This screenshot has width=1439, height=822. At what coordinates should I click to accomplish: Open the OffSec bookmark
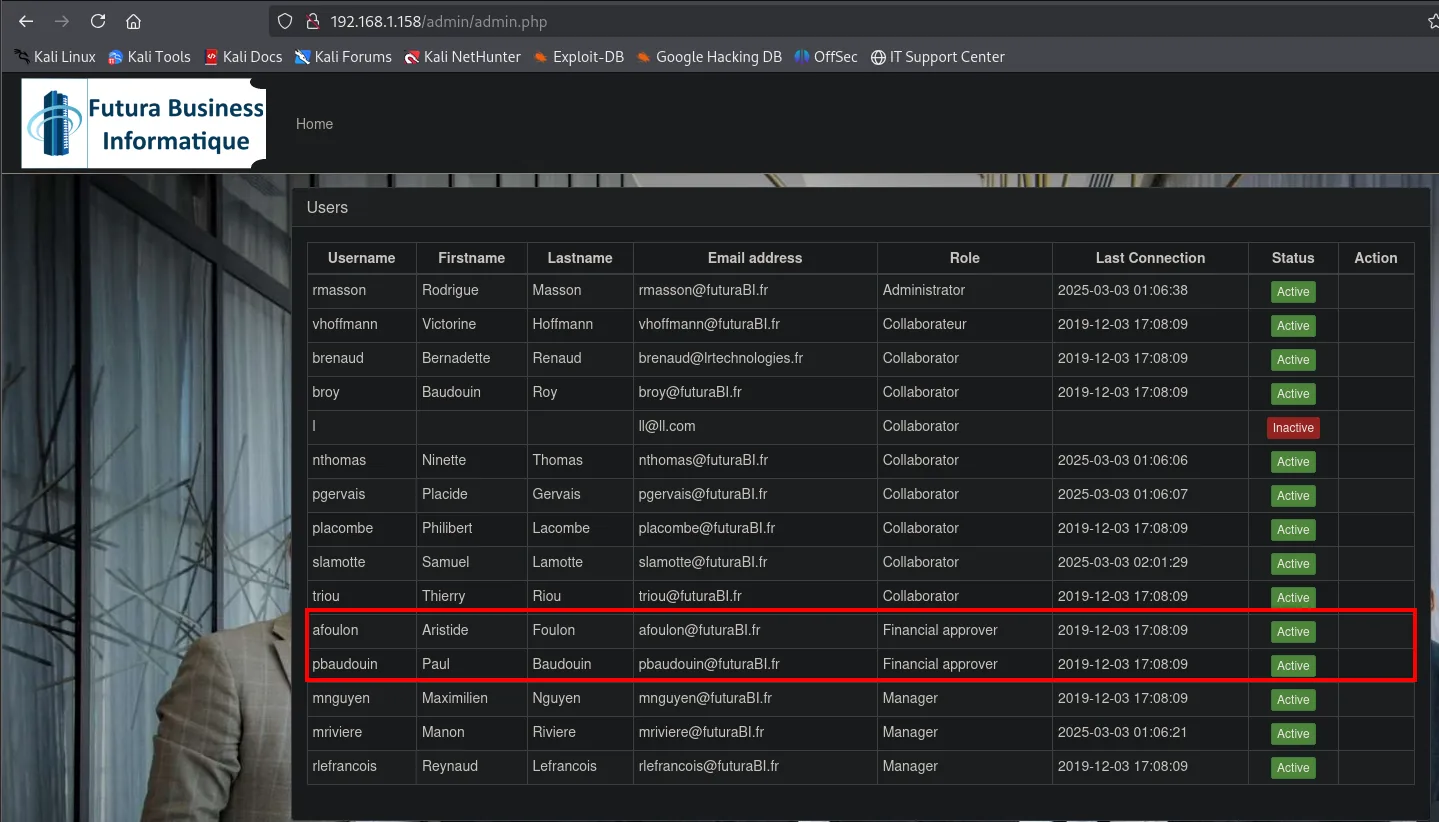[826, 57]
